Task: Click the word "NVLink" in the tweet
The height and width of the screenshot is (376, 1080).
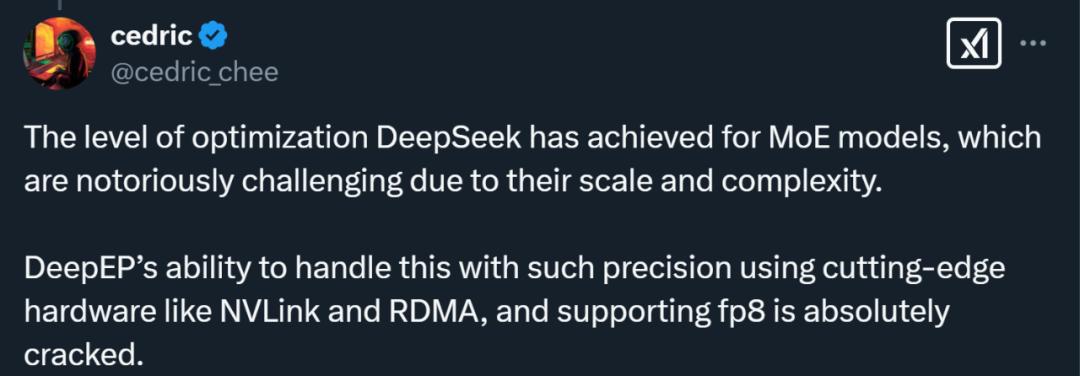Action: 272,313
